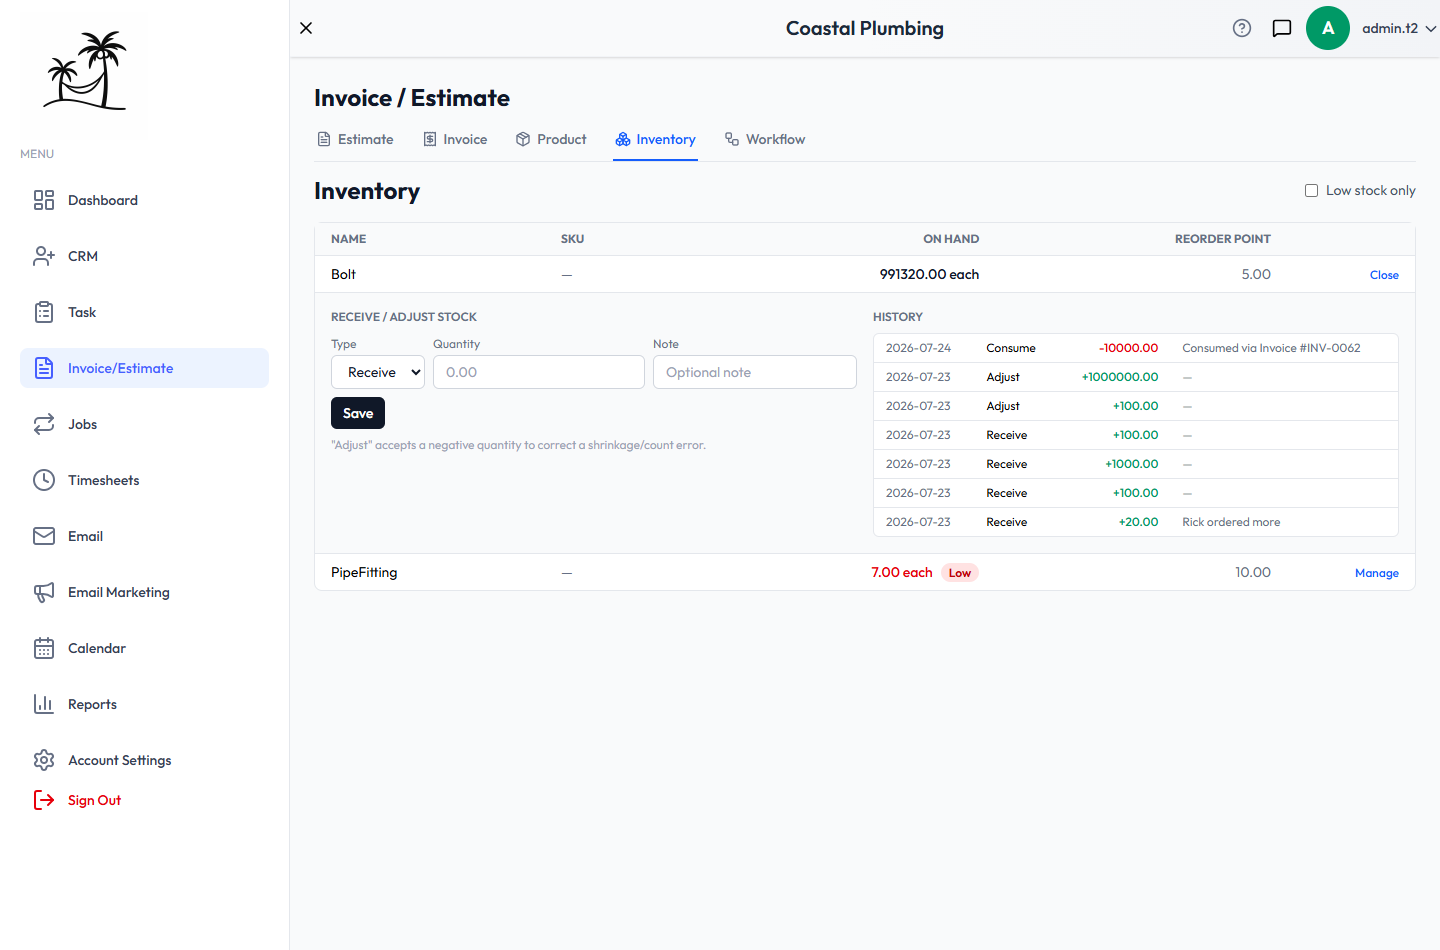Click the Consumed via Invoice #INV-0062 note

tap(1271, 348)
